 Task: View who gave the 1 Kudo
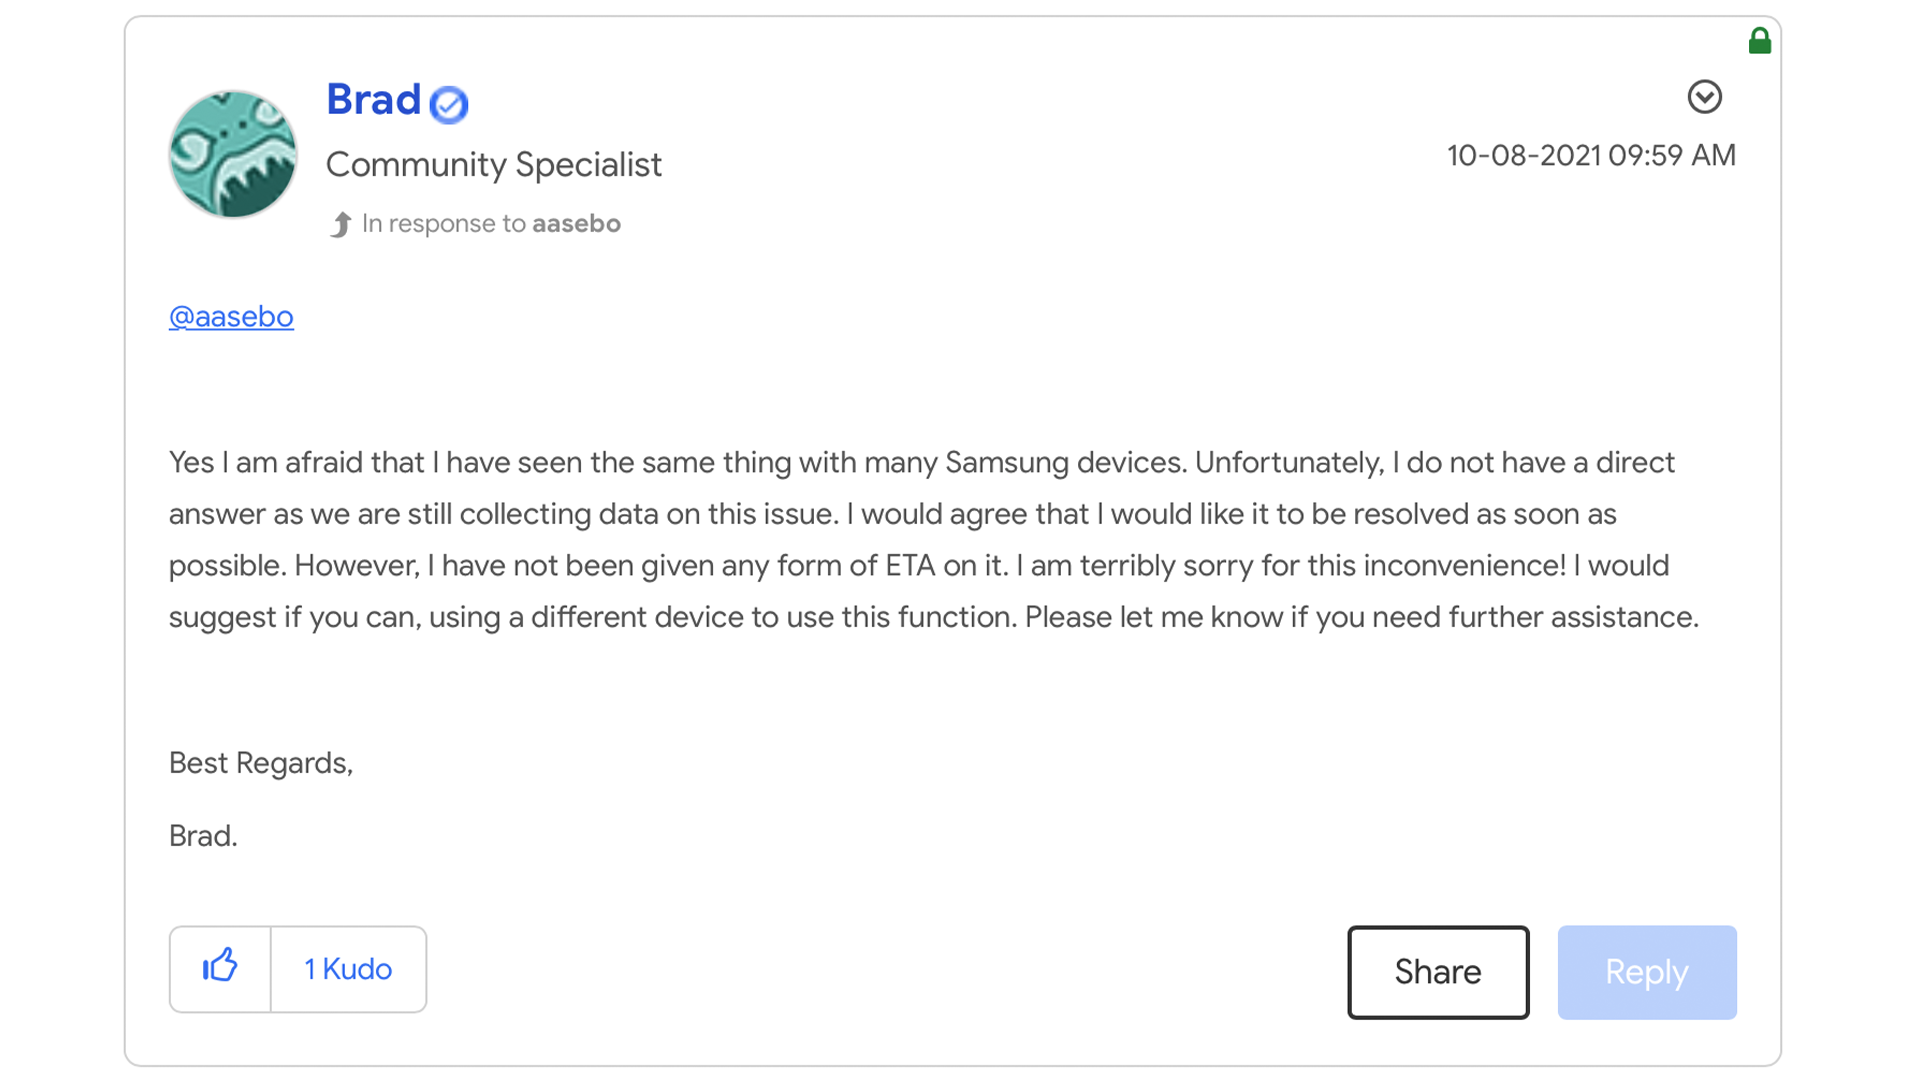pos(348,968)
